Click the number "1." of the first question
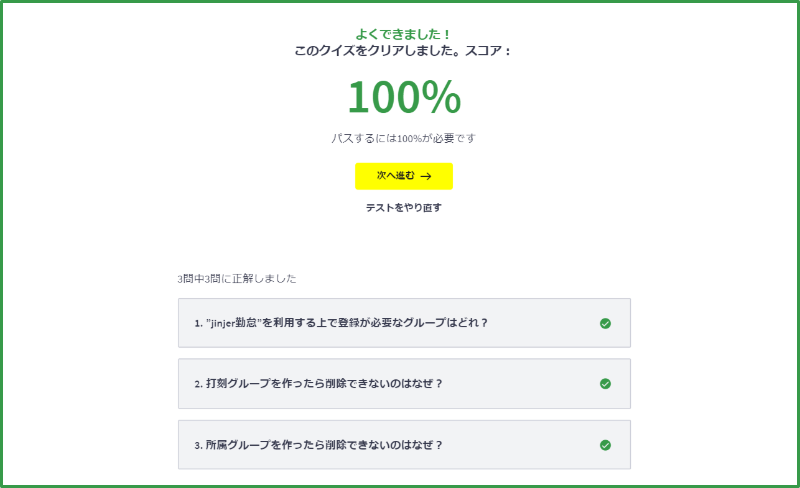The width and height of the screenshot is (800, 488). 198,324
